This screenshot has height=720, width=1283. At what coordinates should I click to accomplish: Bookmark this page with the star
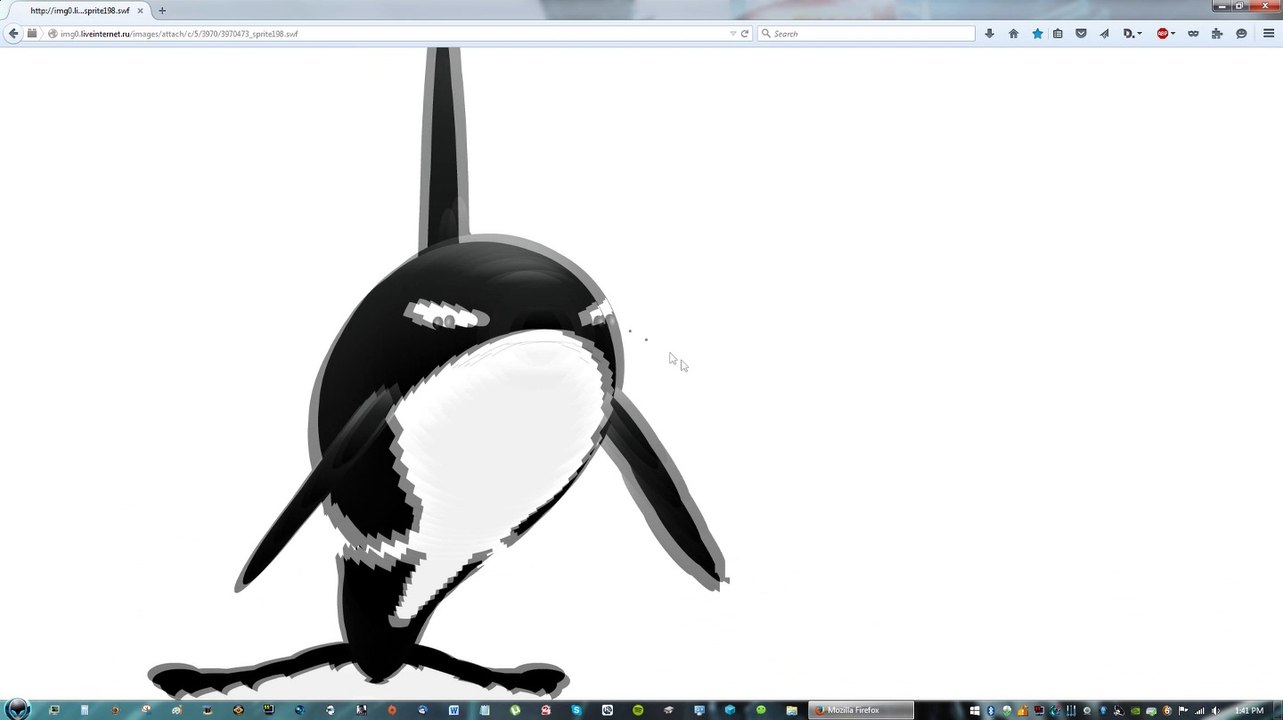(1037, 33)
